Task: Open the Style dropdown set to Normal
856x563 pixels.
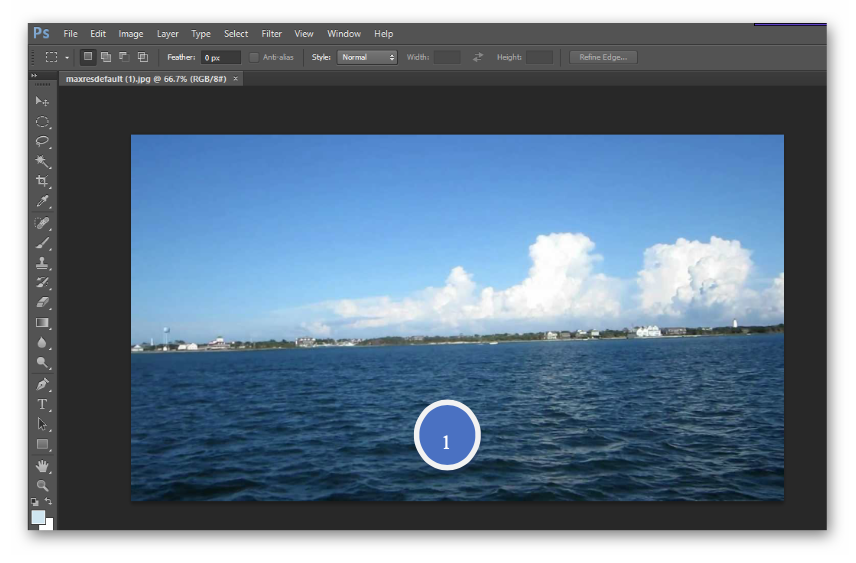Action: 366,57
